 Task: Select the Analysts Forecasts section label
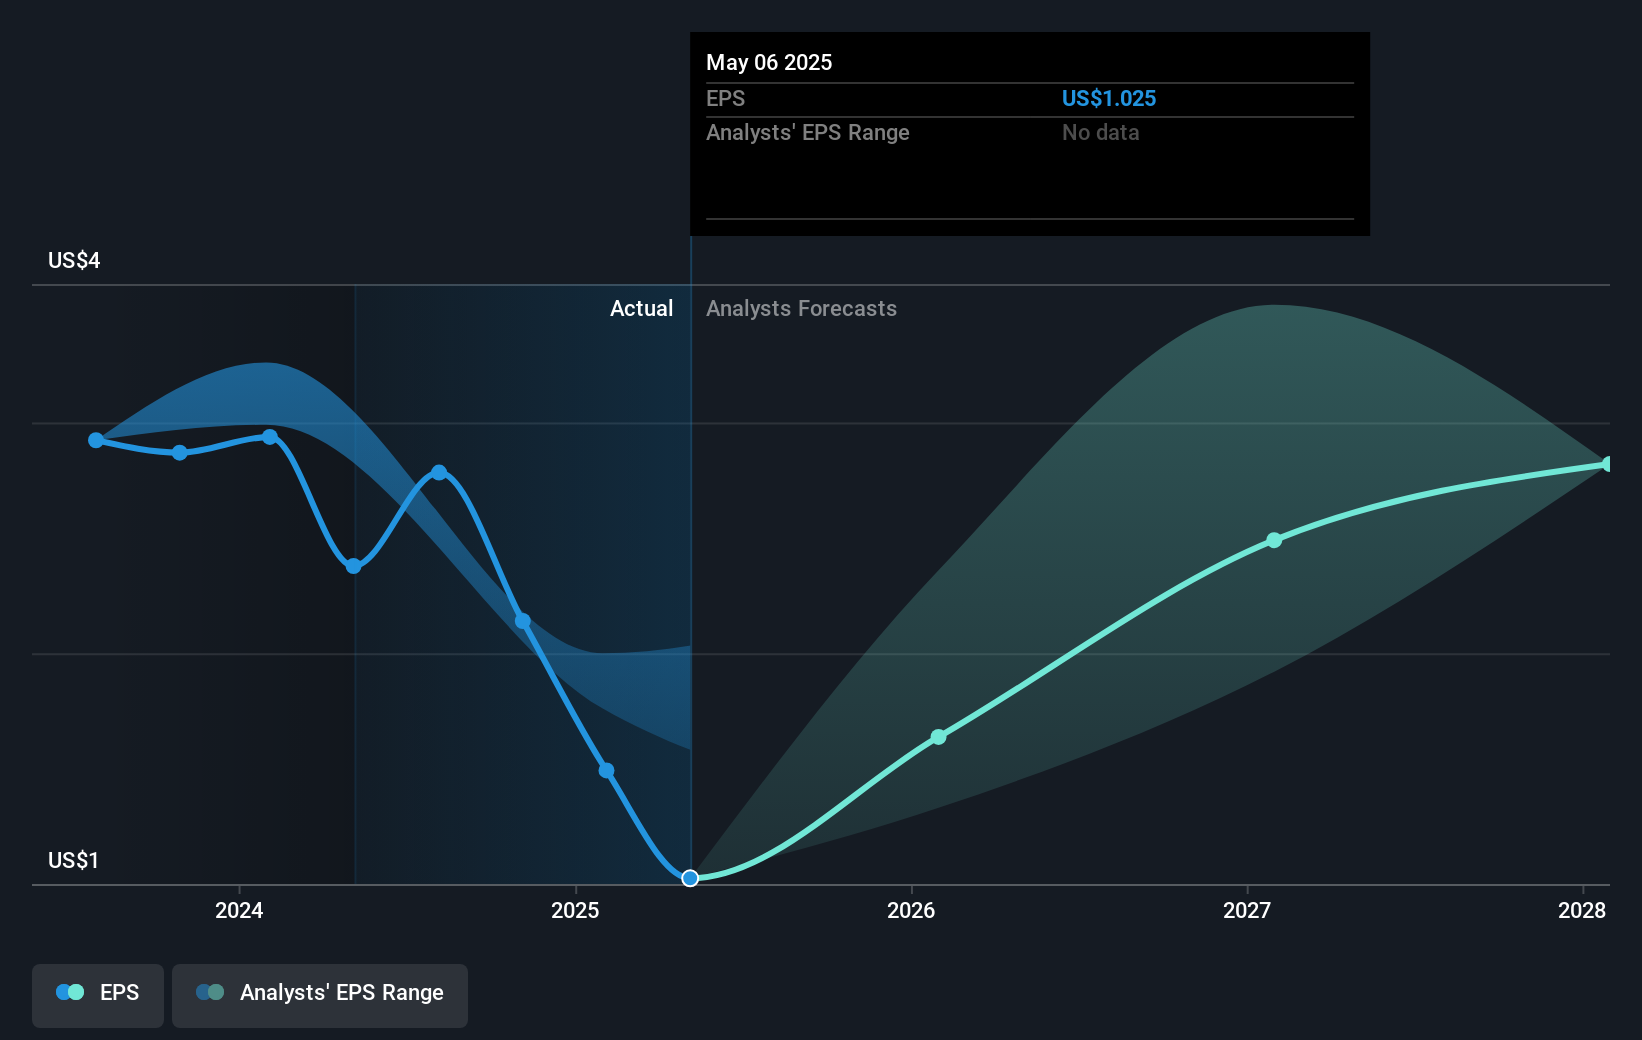[800, 308]
